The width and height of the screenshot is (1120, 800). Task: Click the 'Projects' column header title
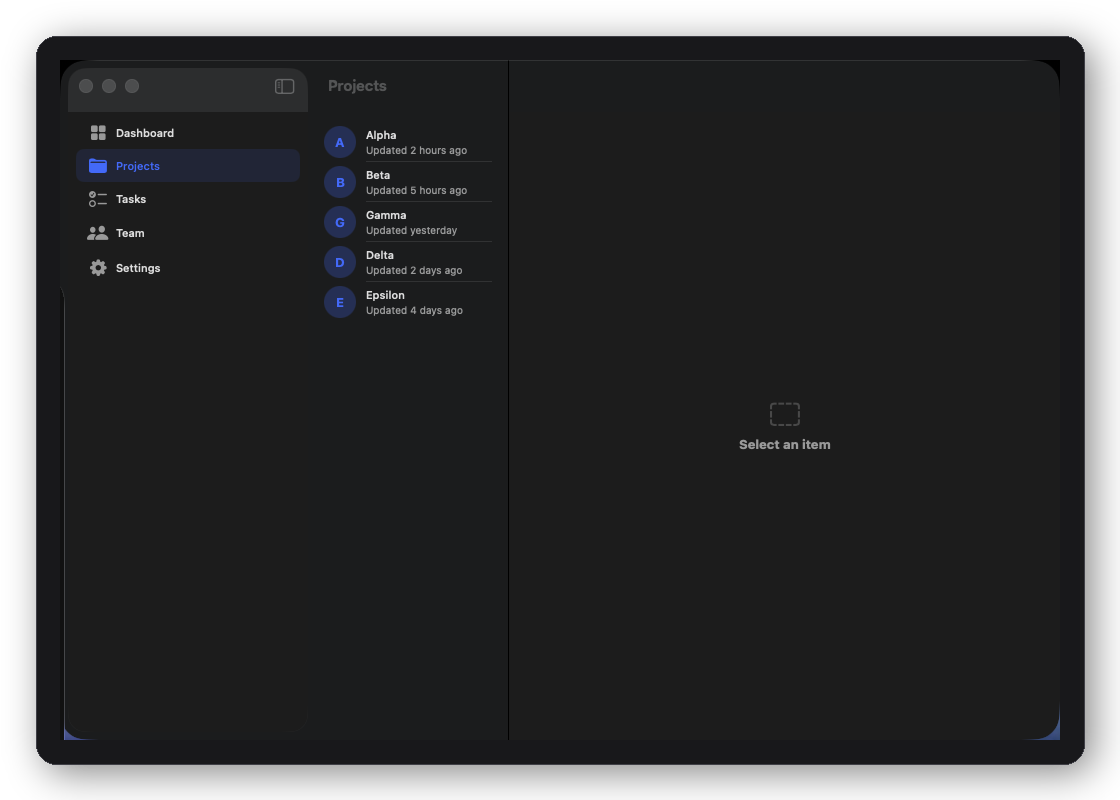[357, 86]
